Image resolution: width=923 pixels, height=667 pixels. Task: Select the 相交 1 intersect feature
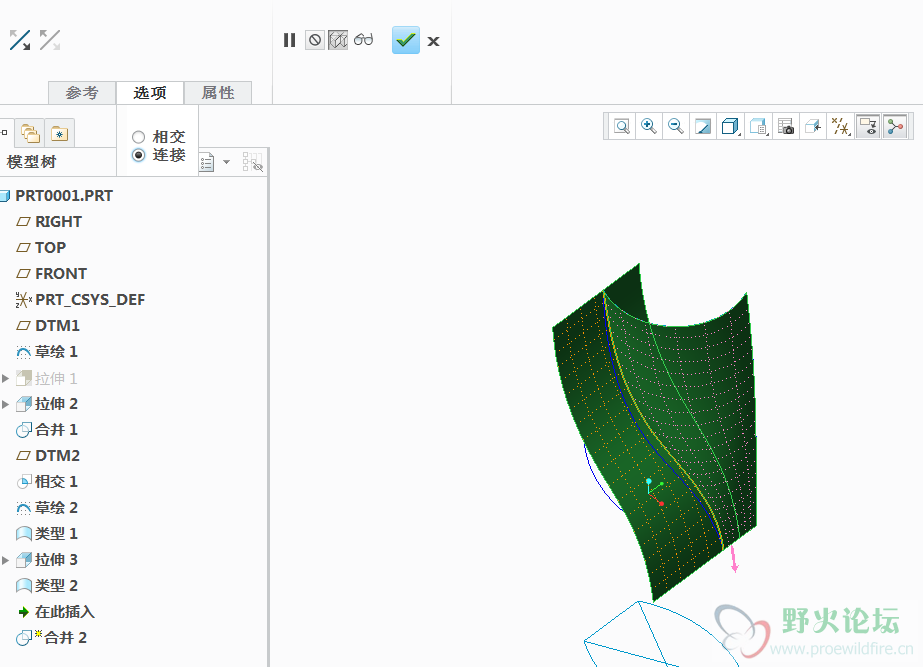click(x=56, y=482)
